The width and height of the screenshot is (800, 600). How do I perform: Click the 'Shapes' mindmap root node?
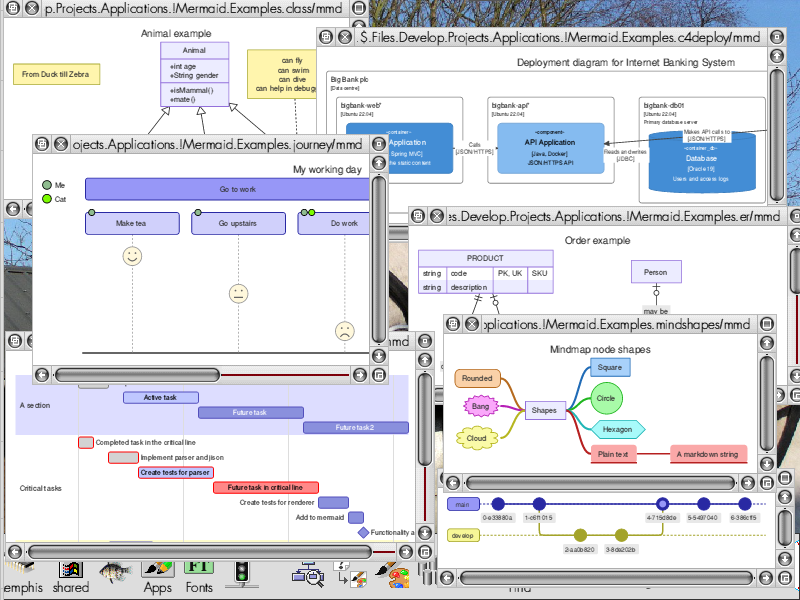544,410
